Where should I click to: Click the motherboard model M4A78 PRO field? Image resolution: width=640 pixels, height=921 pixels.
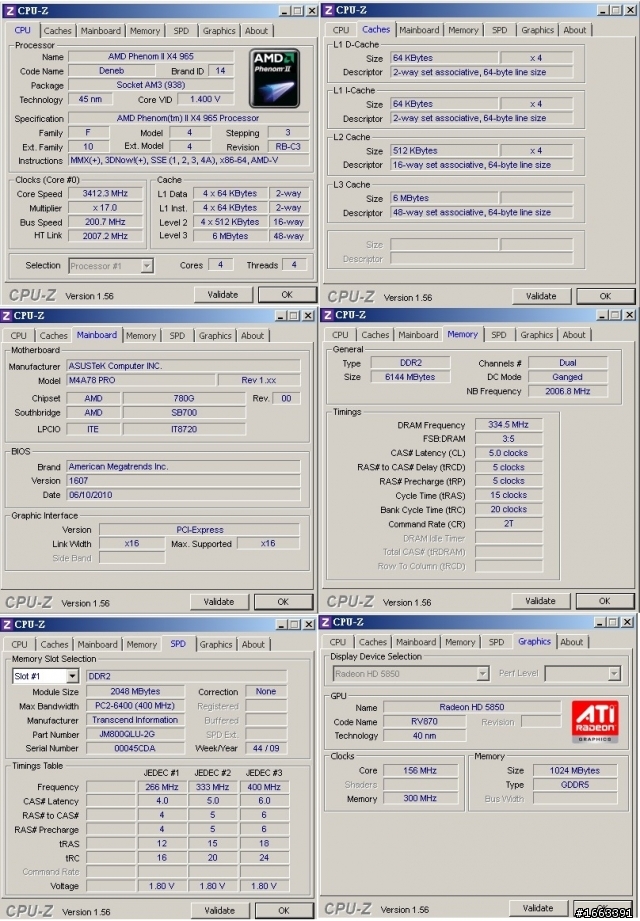139,380
